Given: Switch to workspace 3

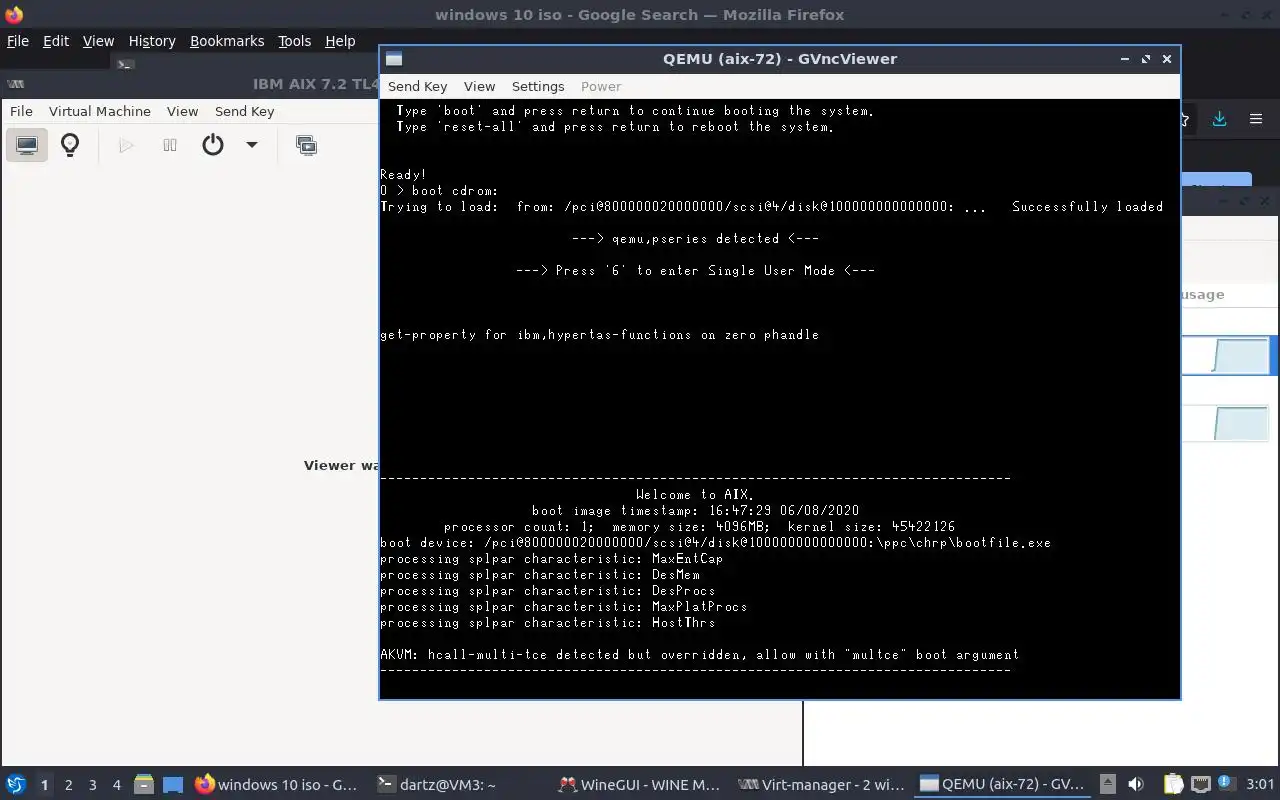Looking at the screenshot, I should tap(92, 785).
